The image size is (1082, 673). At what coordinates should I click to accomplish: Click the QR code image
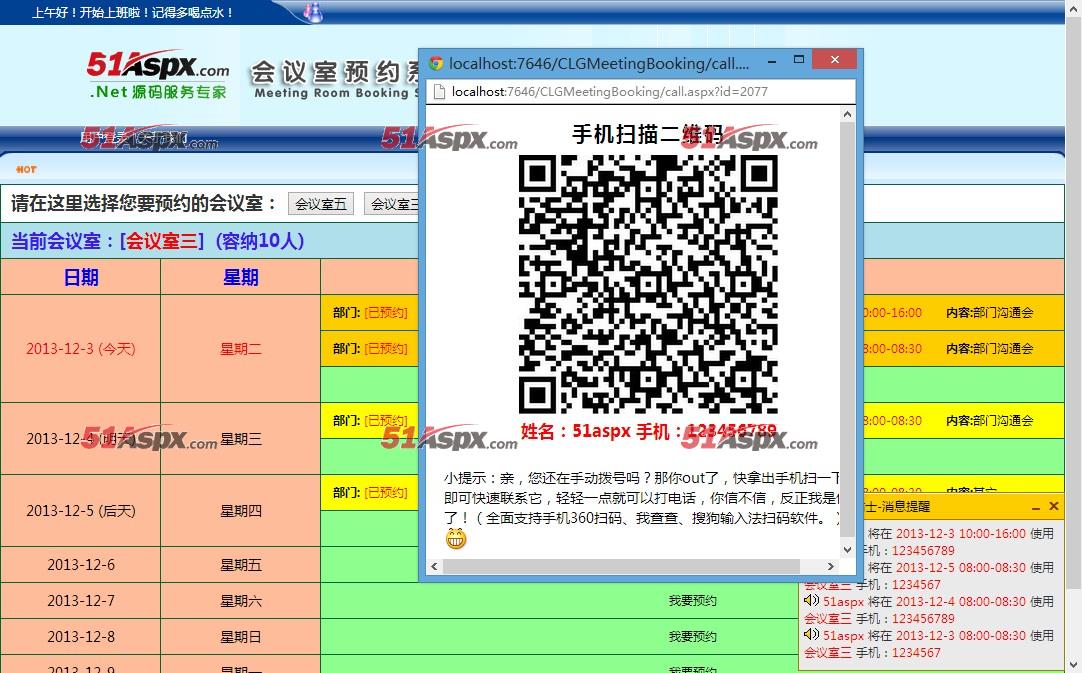point(648,284)
